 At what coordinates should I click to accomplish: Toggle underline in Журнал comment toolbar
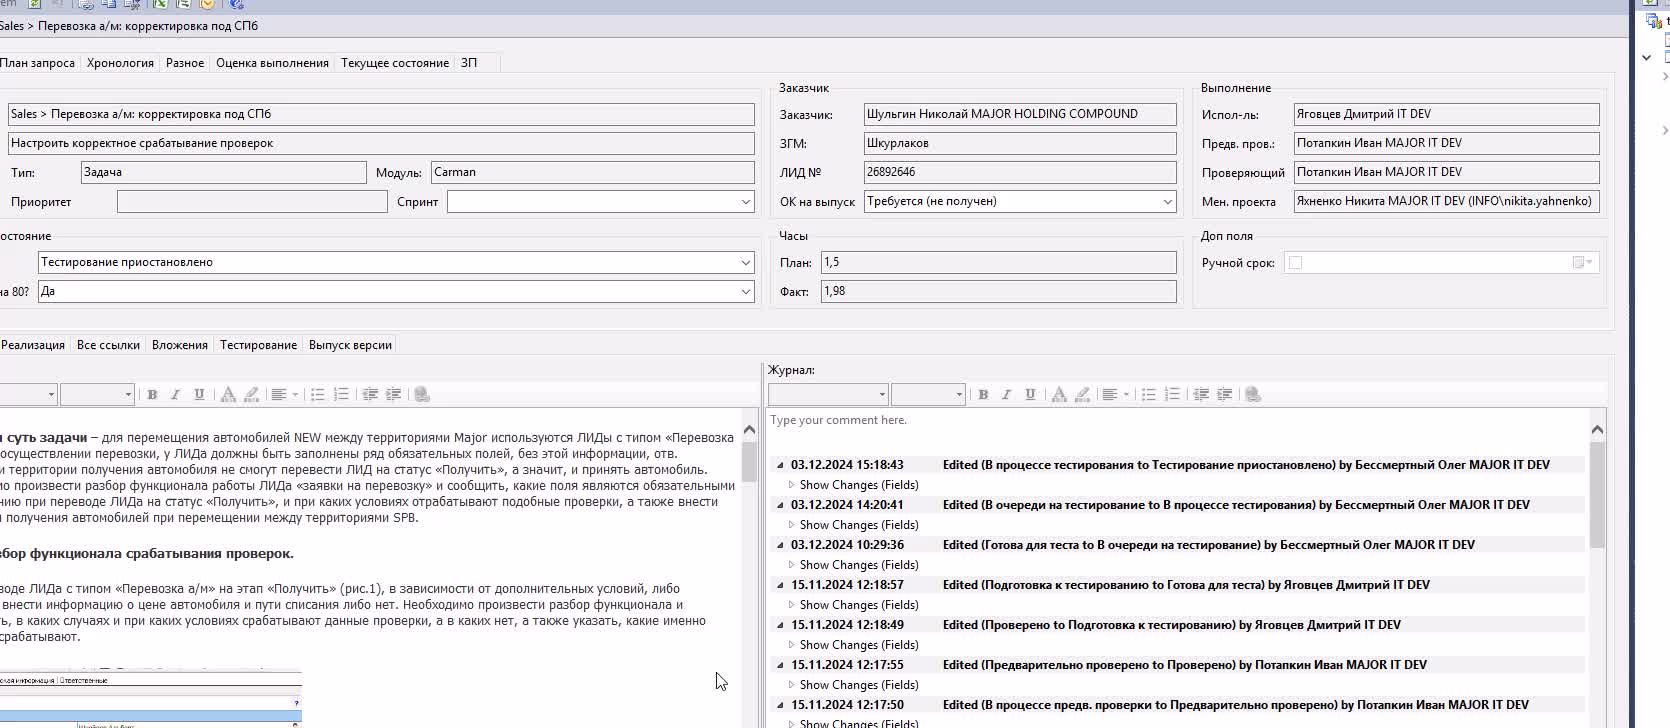pyautogui.click(x=1030, y=395)
